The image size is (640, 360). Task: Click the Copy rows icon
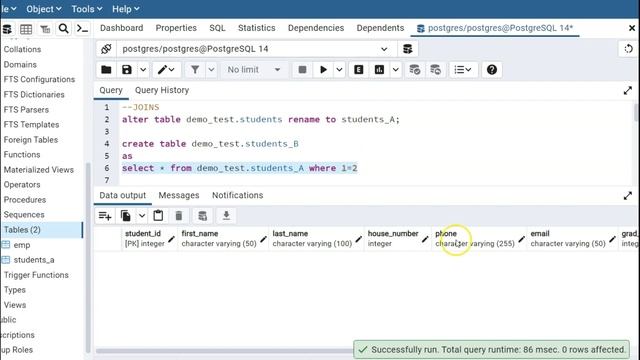coord(126,216)
